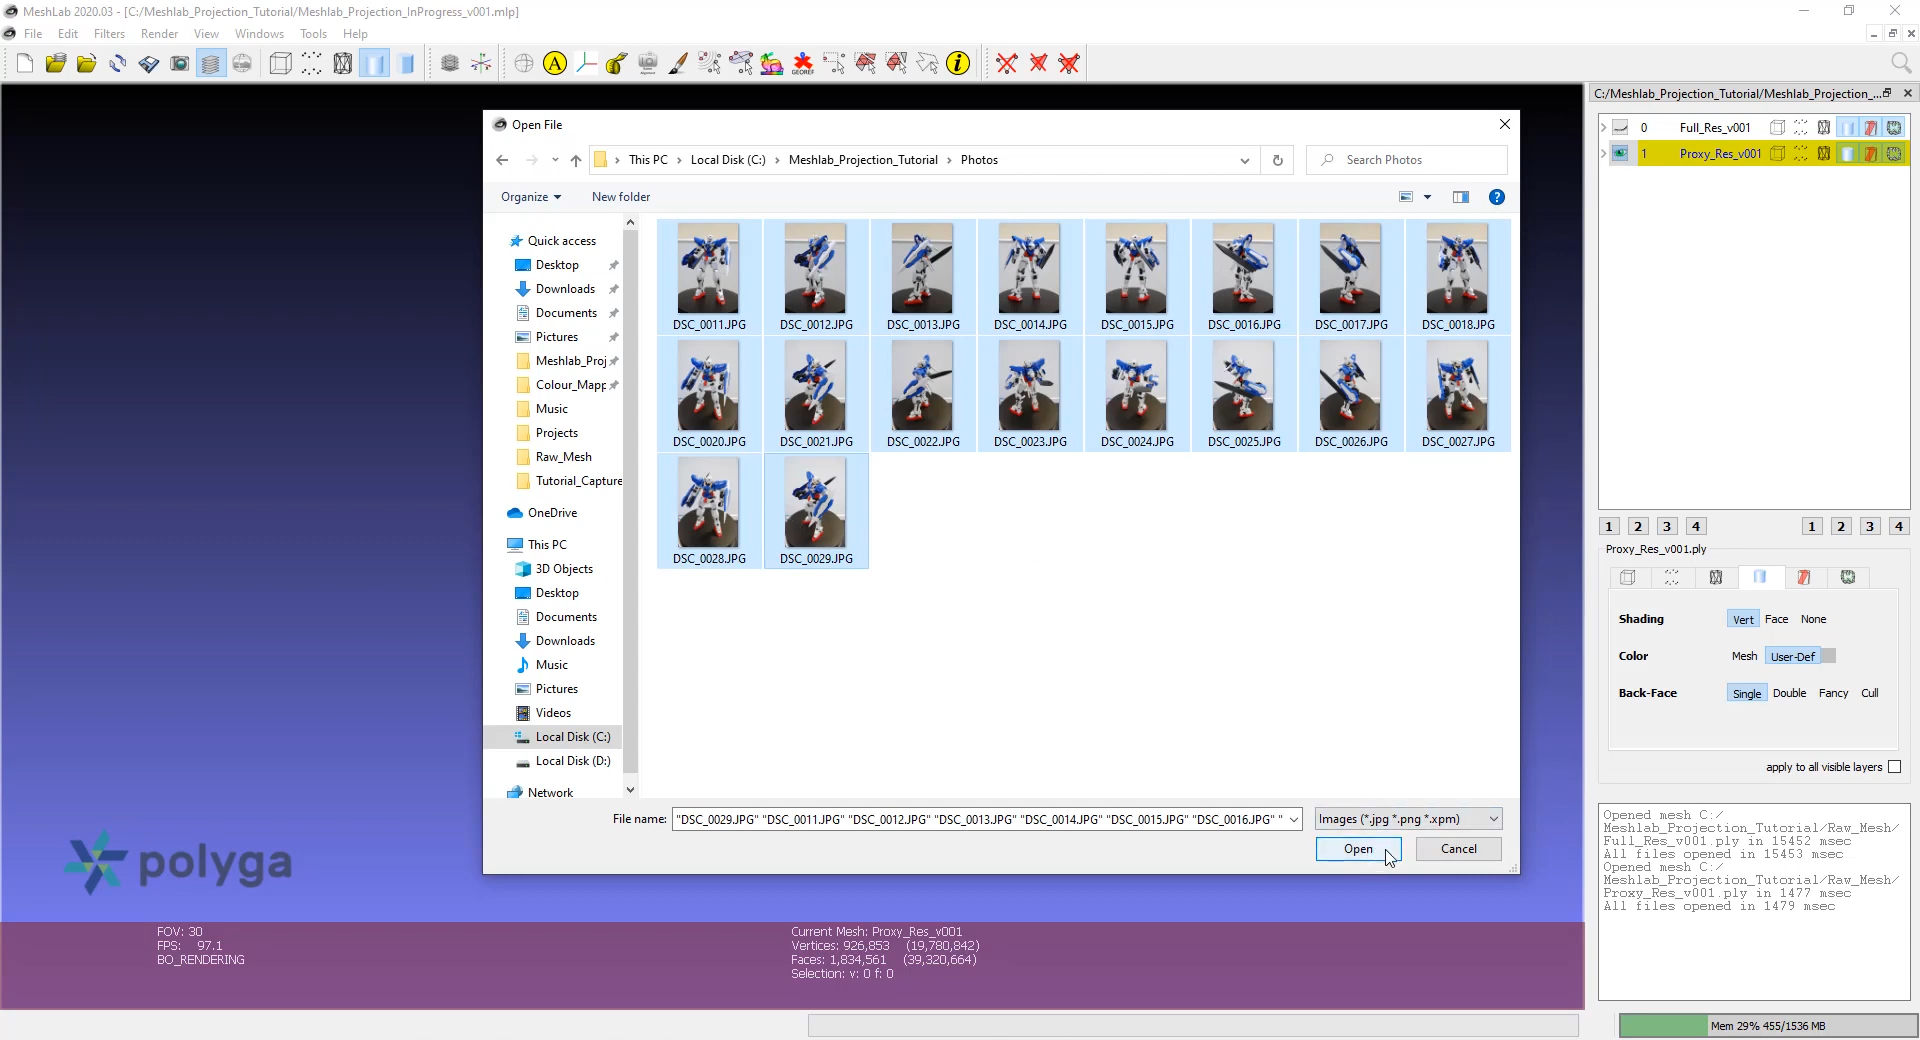Click the Show Layer Dialog icon
Image resolution: width=1920 pixels, height=1040 pixels.
point(211,64)
